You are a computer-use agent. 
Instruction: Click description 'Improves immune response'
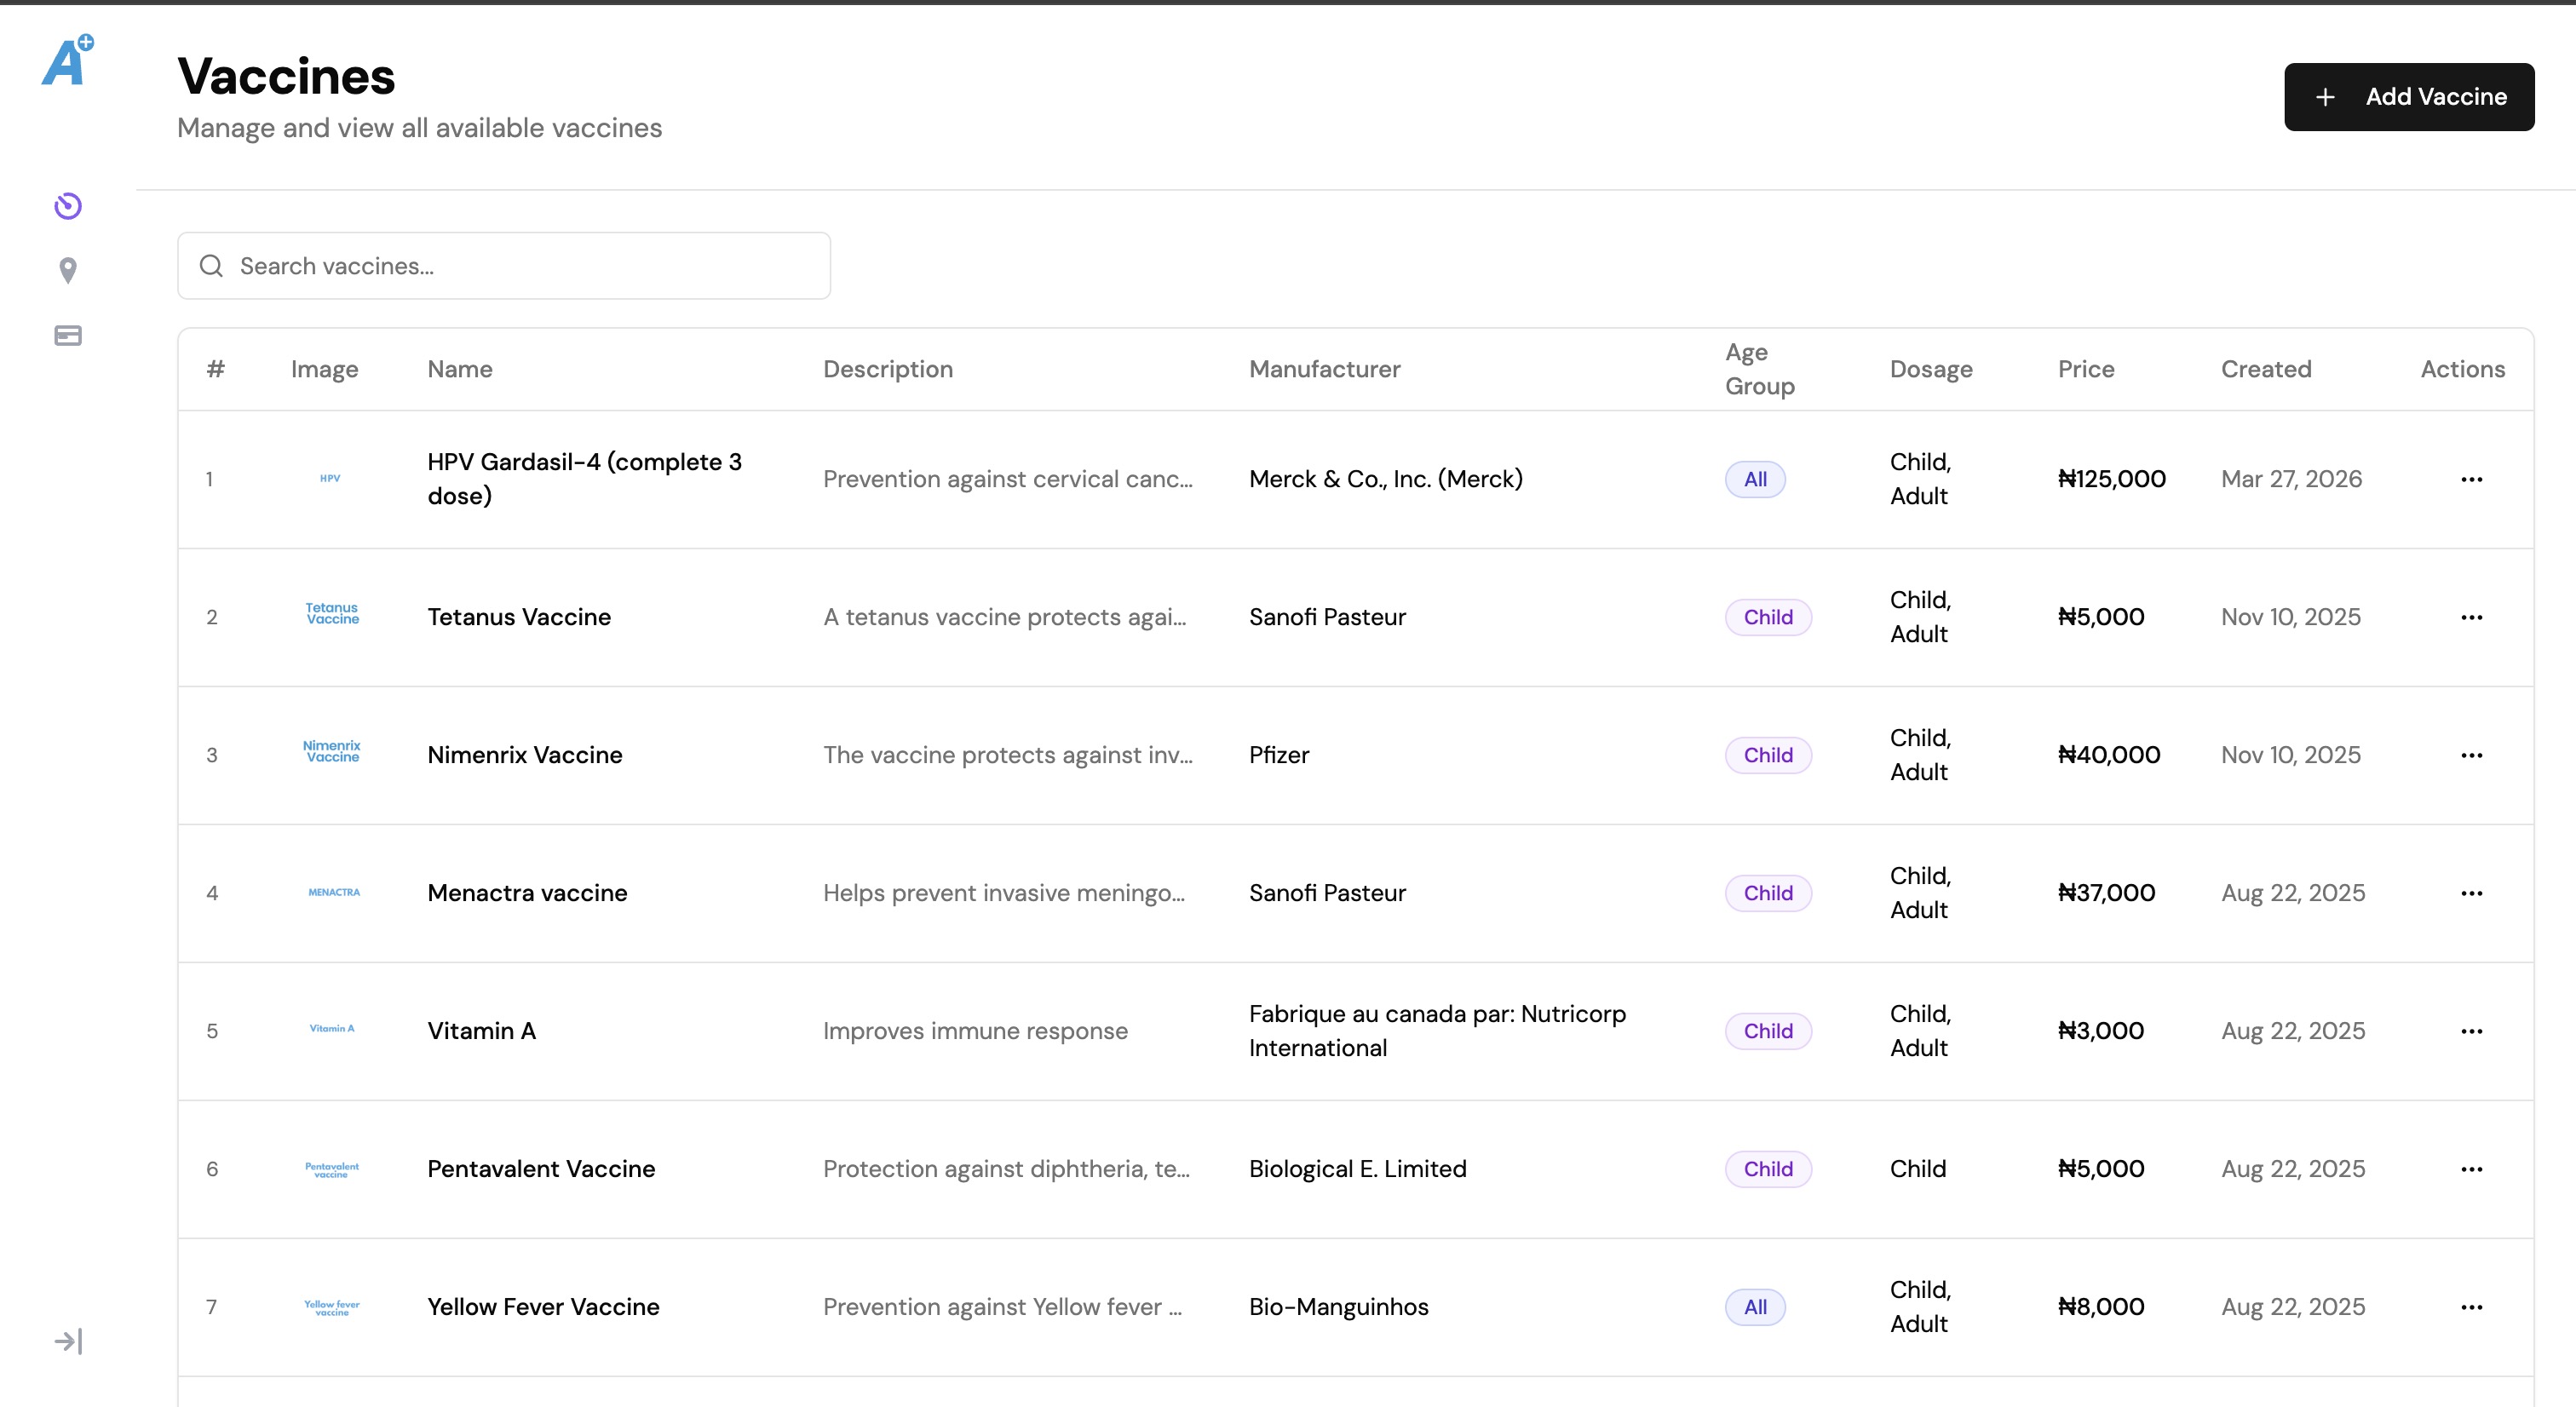click(x=975, y=1031)
